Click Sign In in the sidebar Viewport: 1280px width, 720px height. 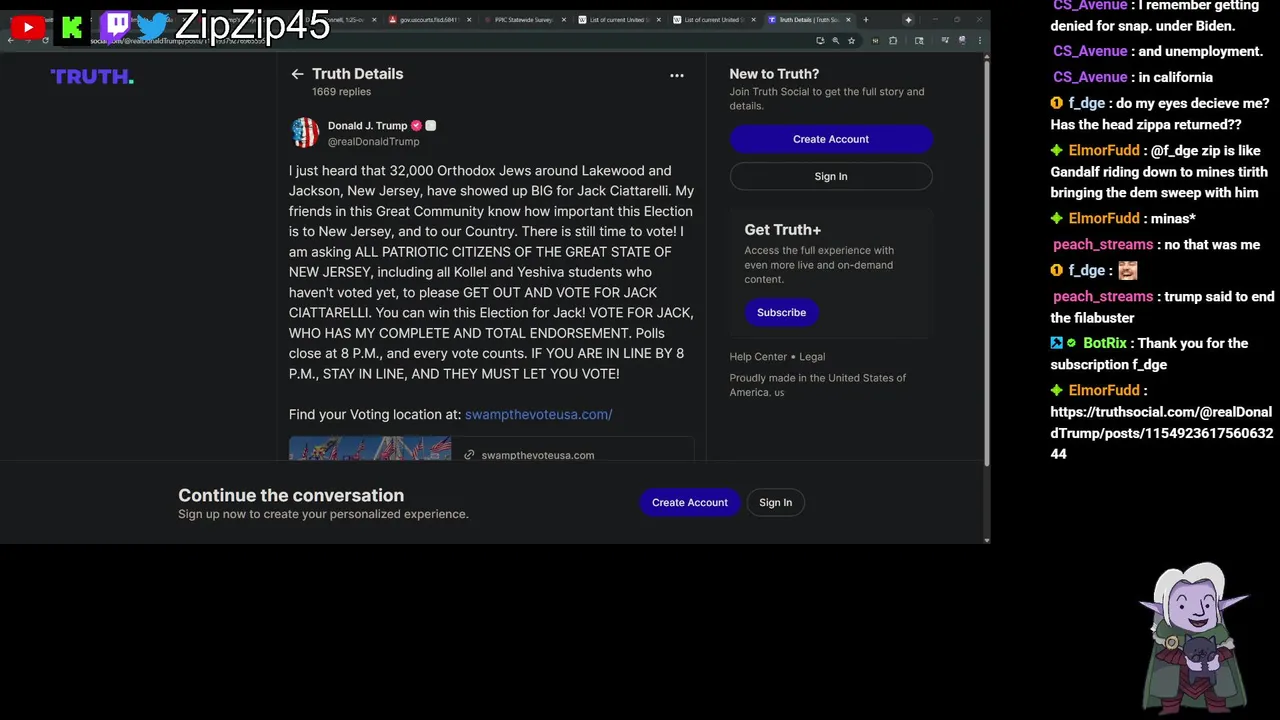click(831, 176)
